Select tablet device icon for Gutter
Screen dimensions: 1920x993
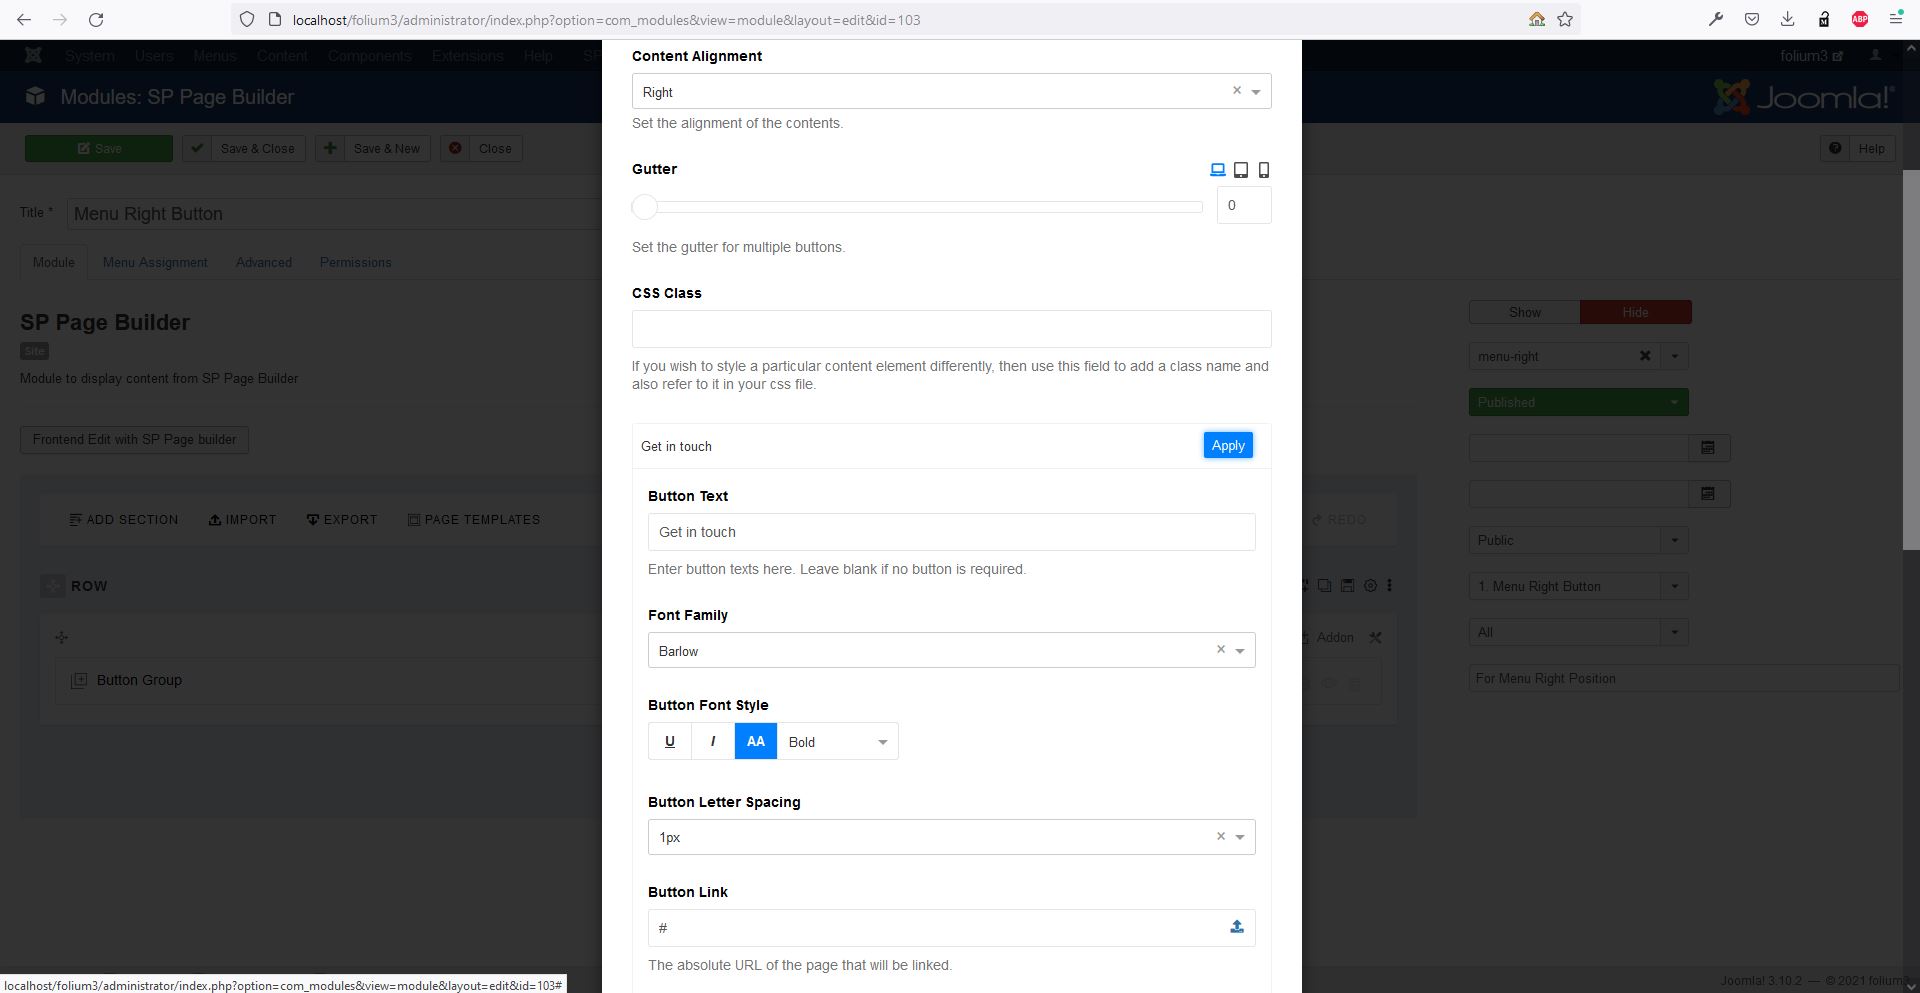(x=1241, y=170)
